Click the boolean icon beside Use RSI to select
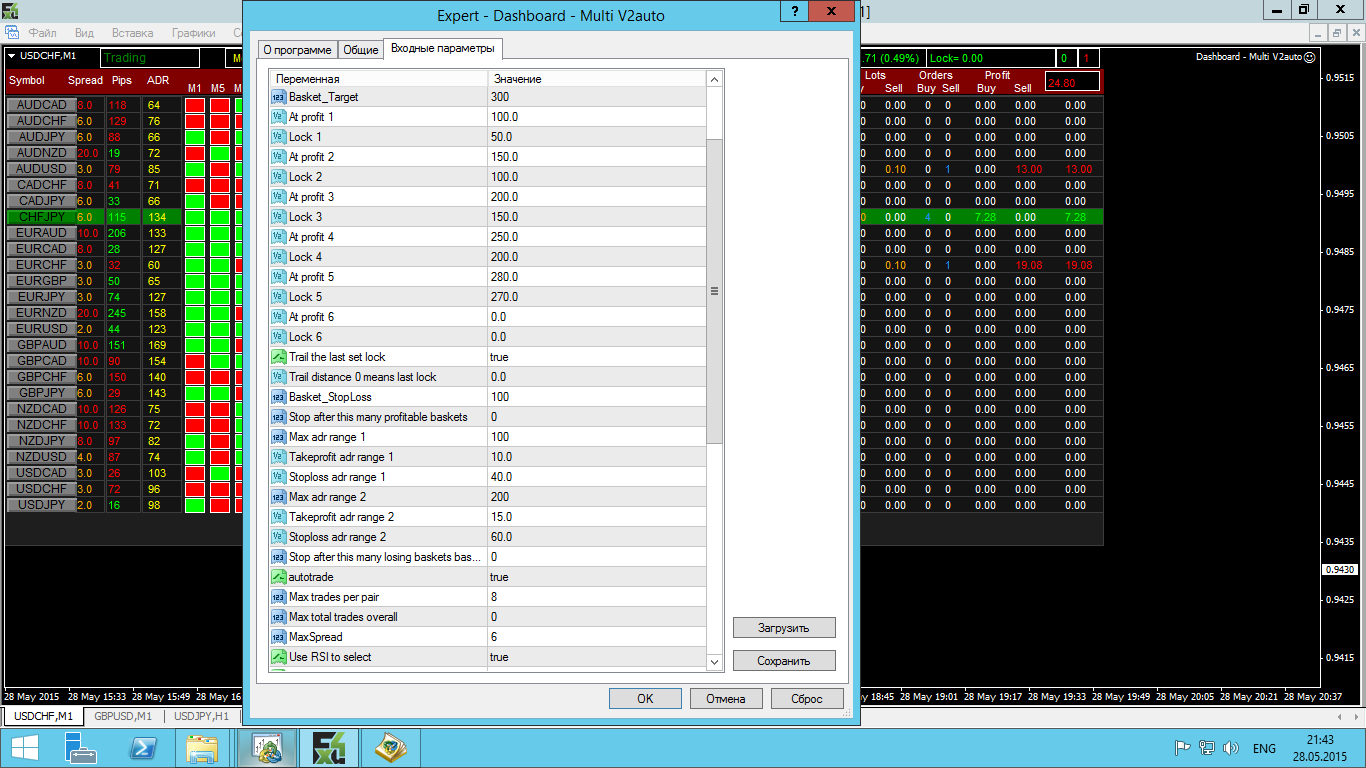1366x768 pixels. click(x=279, y=657)
